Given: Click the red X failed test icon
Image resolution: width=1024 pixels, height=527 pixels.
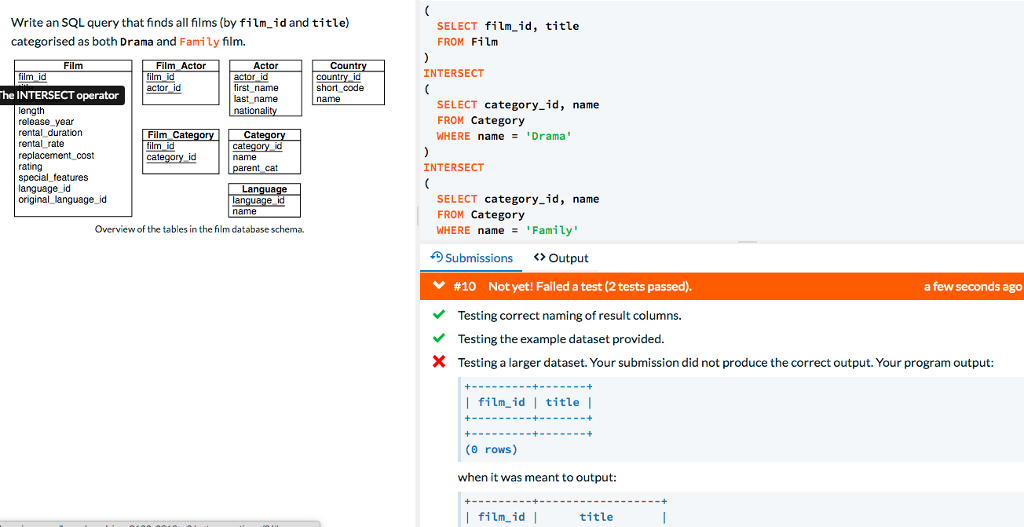Looking at the screenshot, I should pos(438,362).
